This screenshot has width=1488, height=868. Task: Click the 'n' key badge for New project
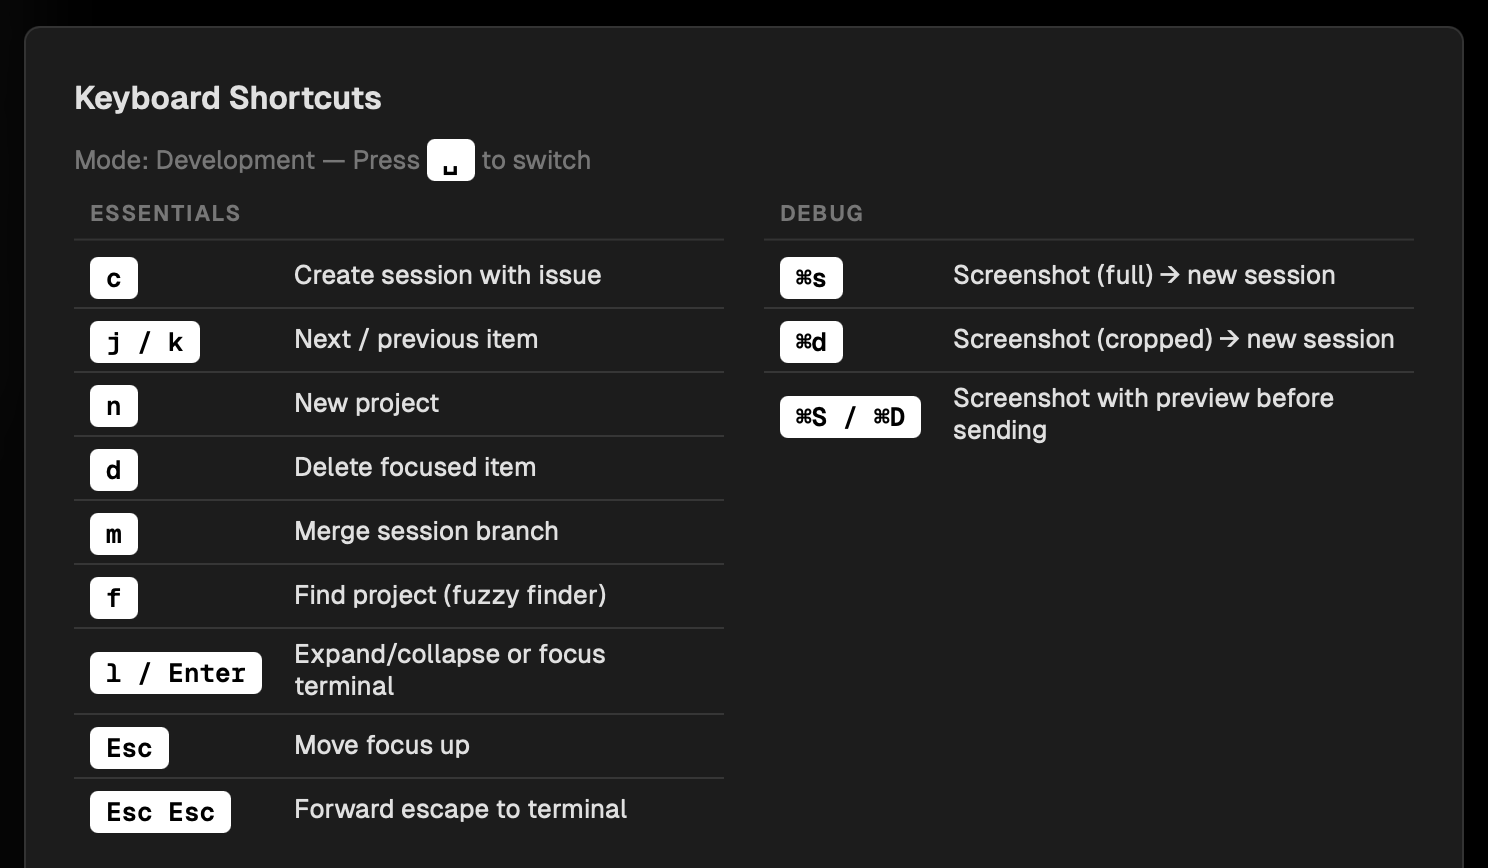pyautogui.click(x=113, y=406)
